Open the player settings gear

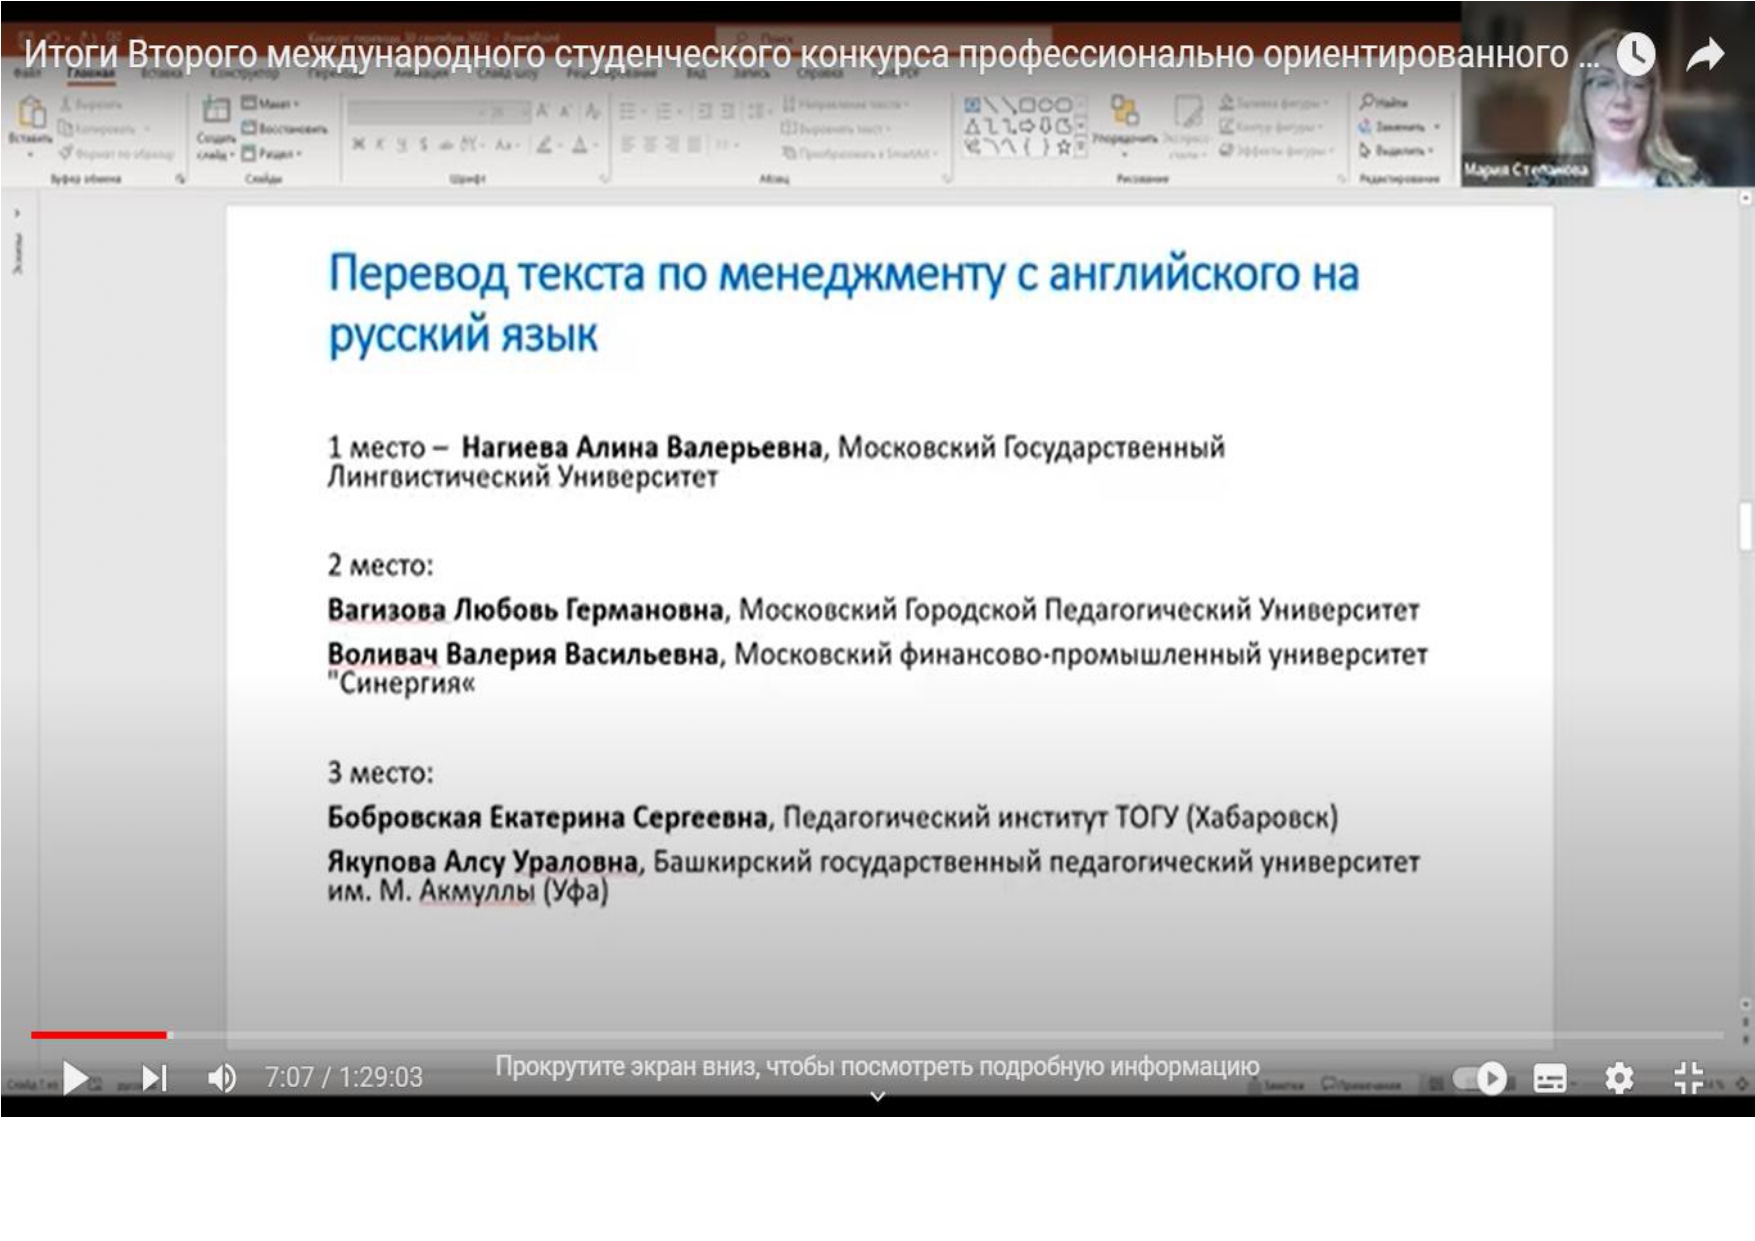pyautogui.click(x=1619, y=1078)
